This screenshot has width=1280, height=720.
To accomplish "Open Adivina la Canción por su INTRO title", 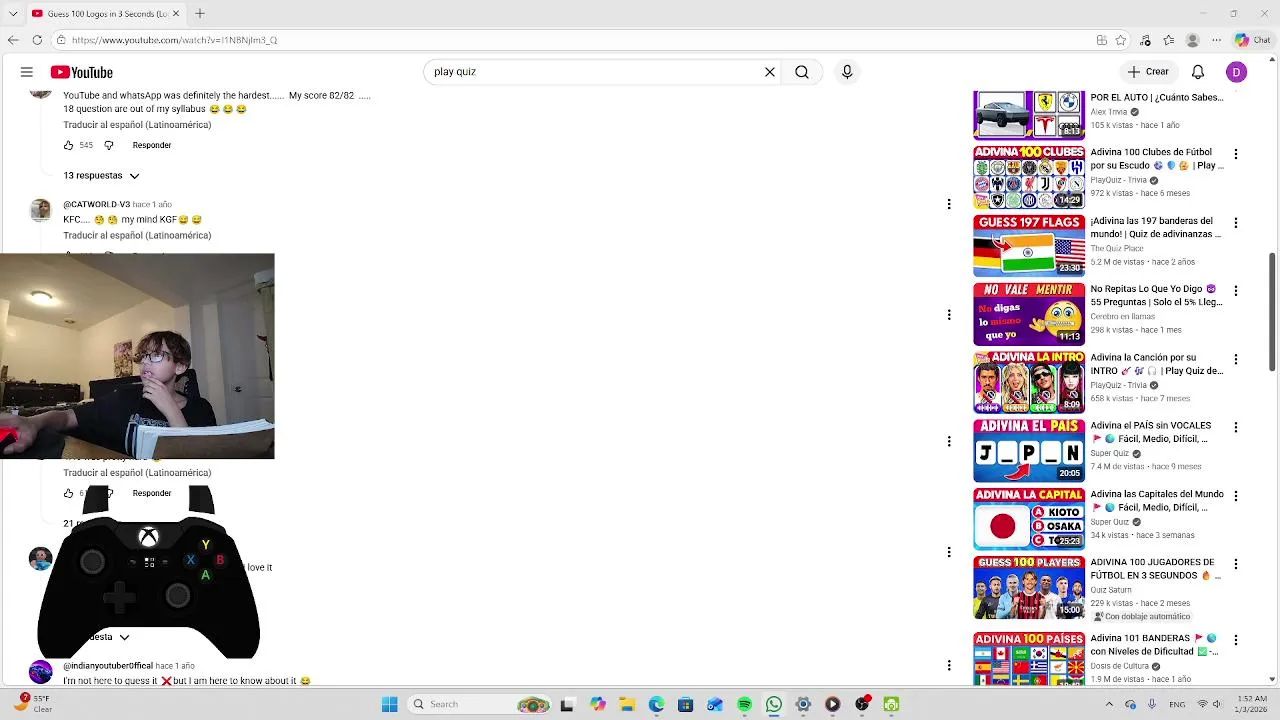I will tap(1157, 364).
